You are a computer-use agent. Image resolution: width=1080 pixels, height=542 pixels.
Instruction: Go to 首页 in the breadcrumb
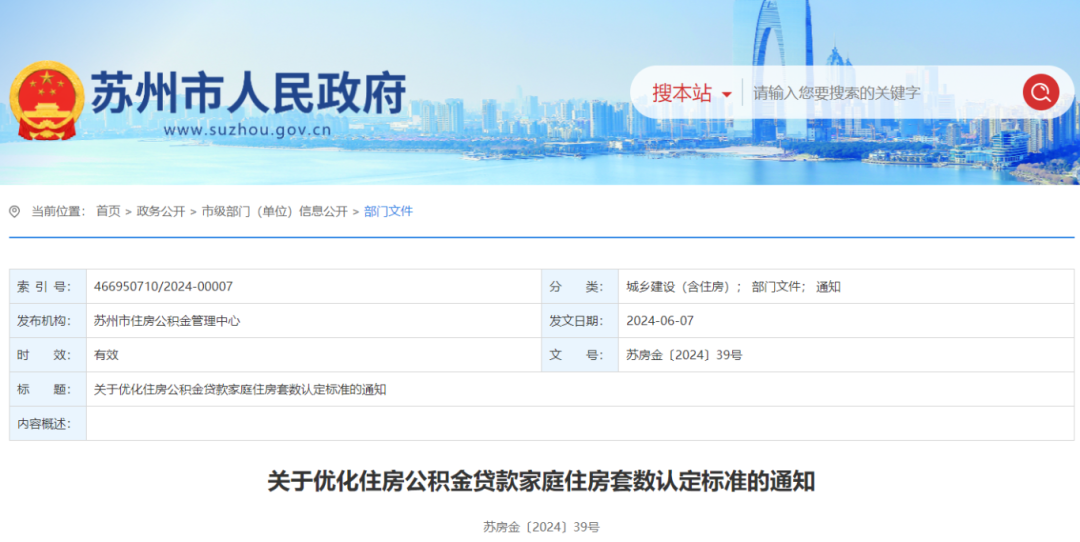click(108, 212)
